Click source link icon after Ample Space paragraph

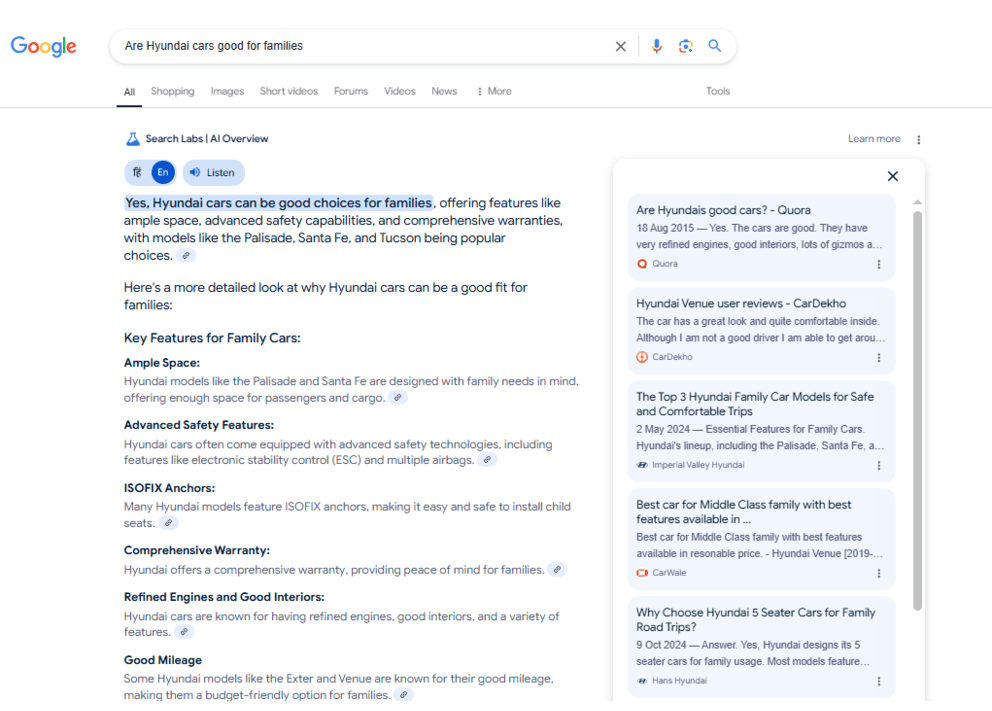click(x=398, y=398)
